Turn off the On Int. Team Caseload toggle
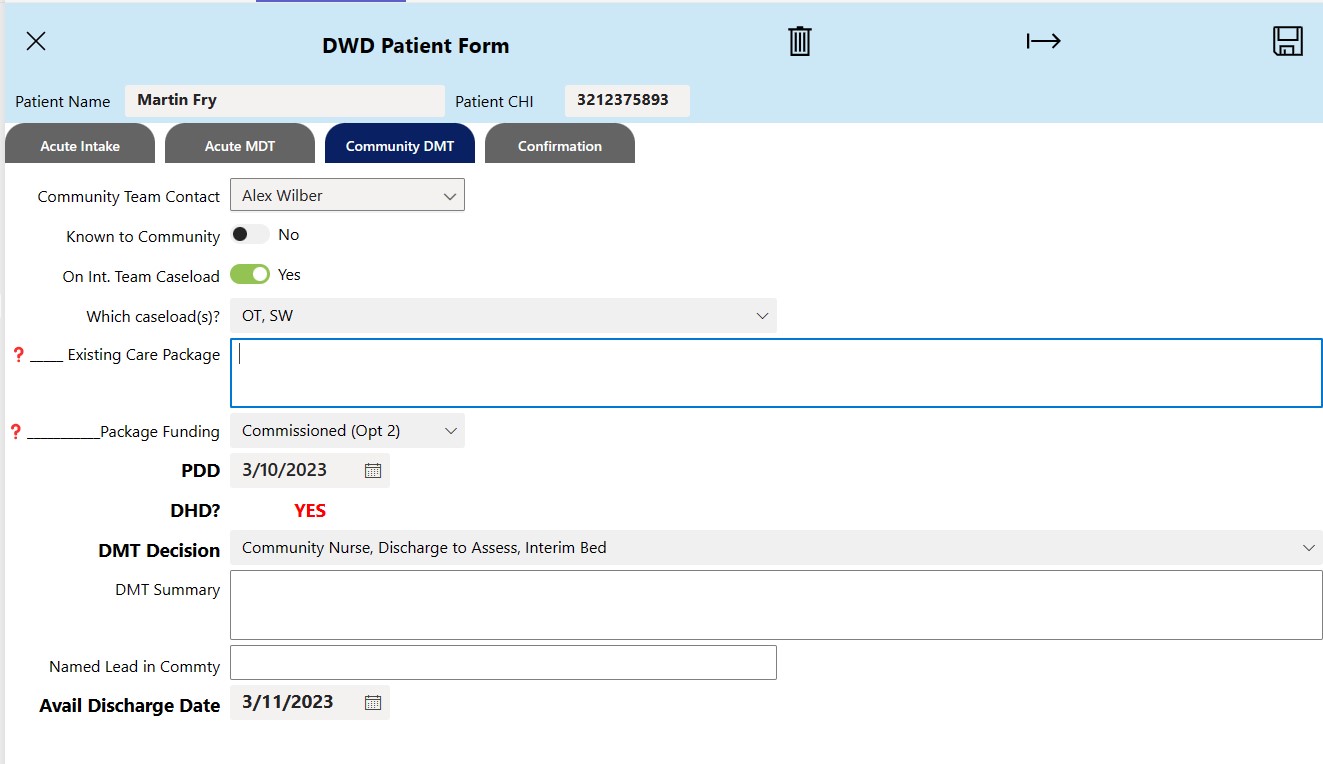The image size is (1323, 764). point(250,273)
